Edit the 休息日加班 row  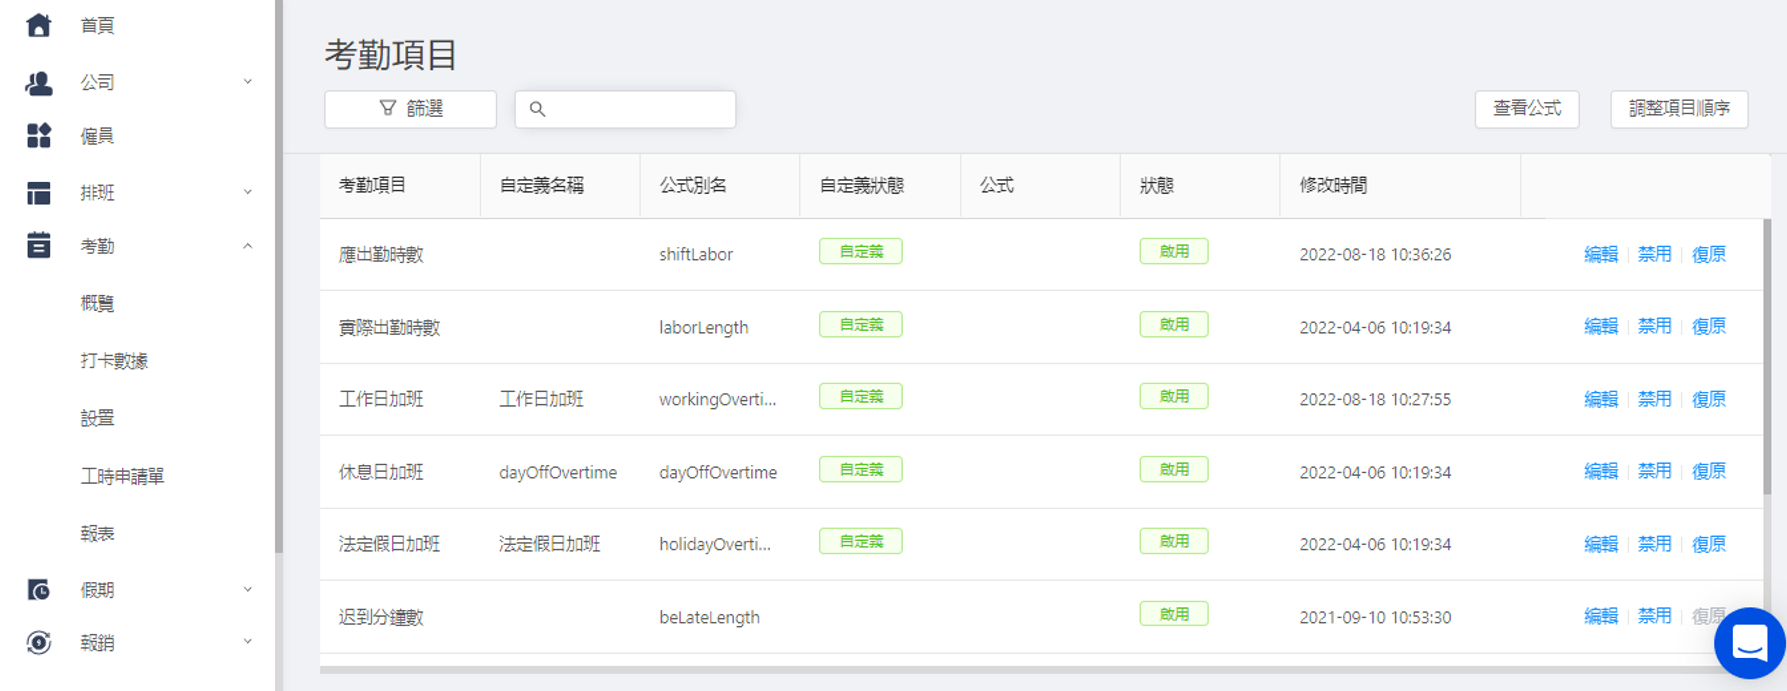pos(1601,471)
